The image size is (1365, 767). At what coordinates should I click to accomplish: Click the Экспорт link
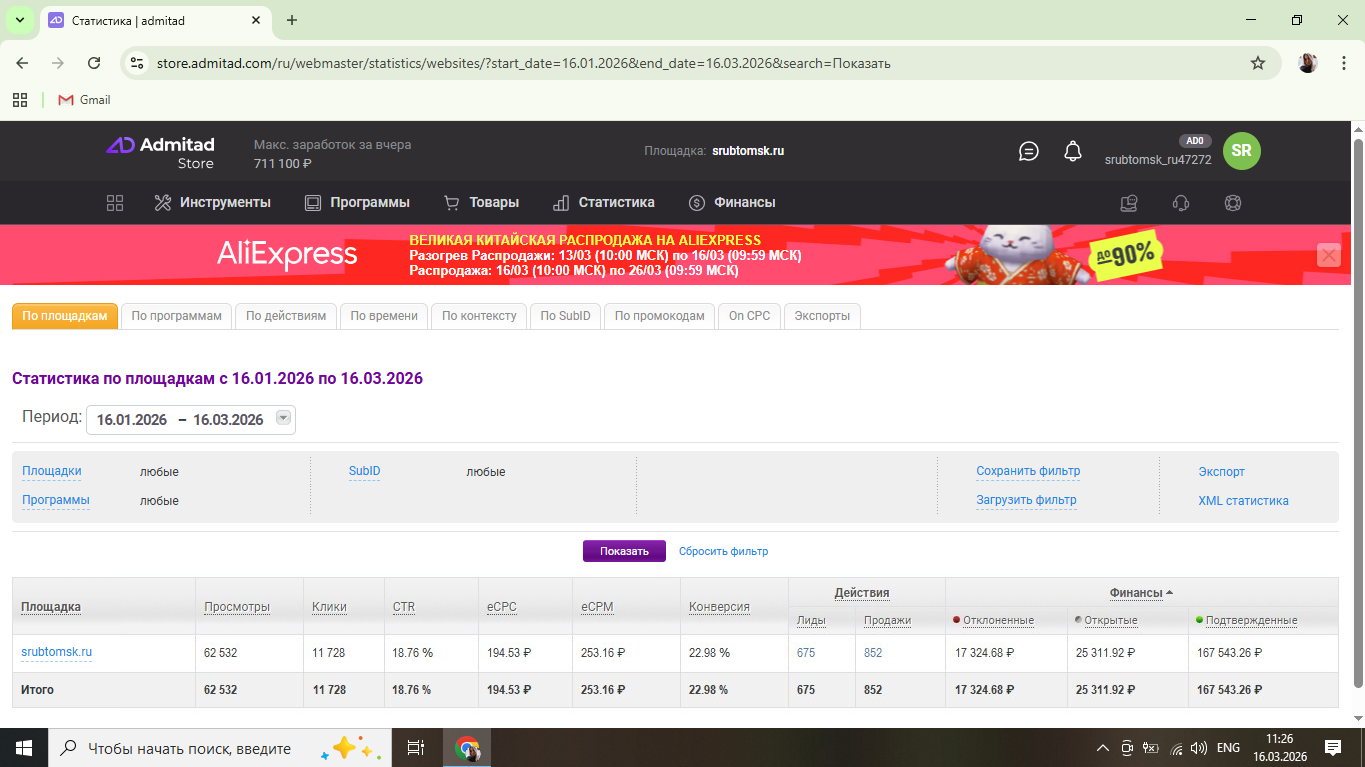point(1221,472)
